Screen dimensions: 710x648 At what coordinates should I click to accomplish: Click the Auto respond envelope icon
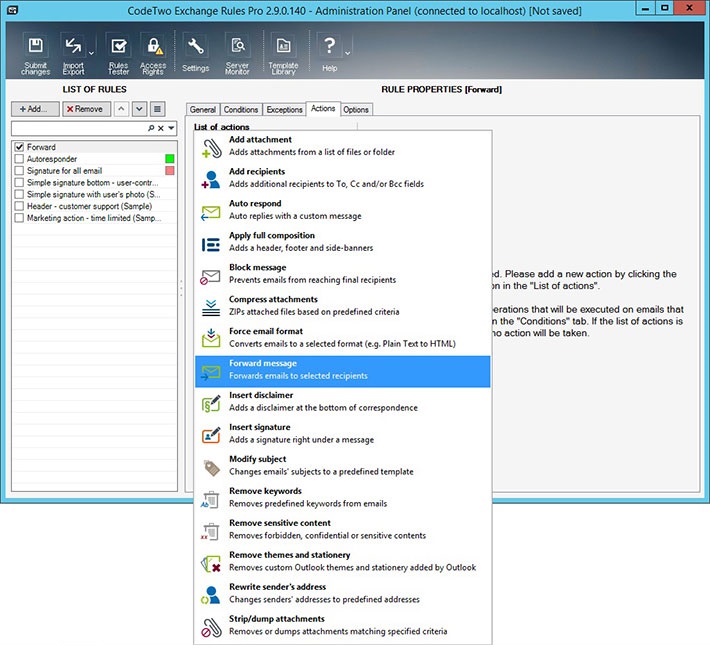pos(211,212)
